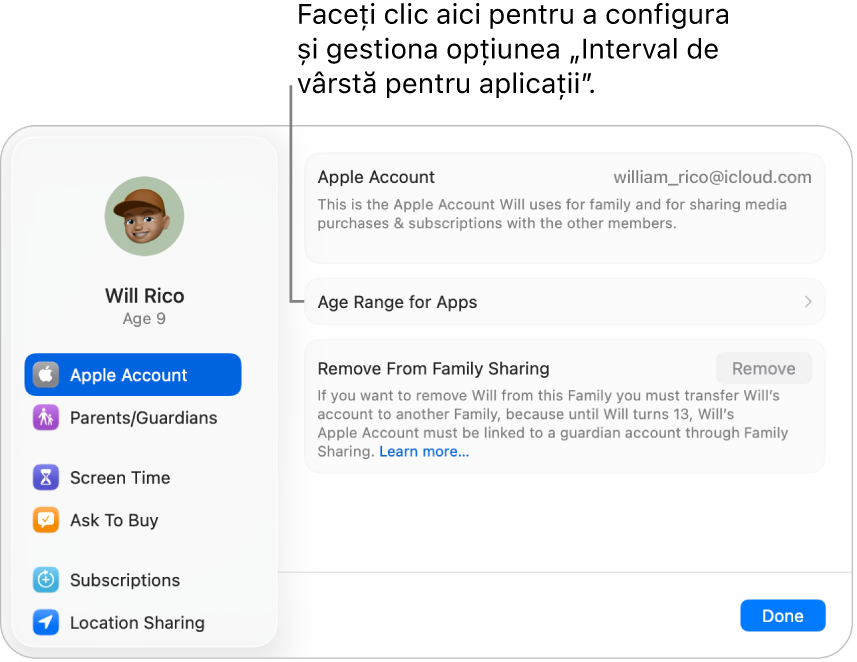
Task: Select the family figure icon beside Parents/Guardians
Action: pos(46,417)
